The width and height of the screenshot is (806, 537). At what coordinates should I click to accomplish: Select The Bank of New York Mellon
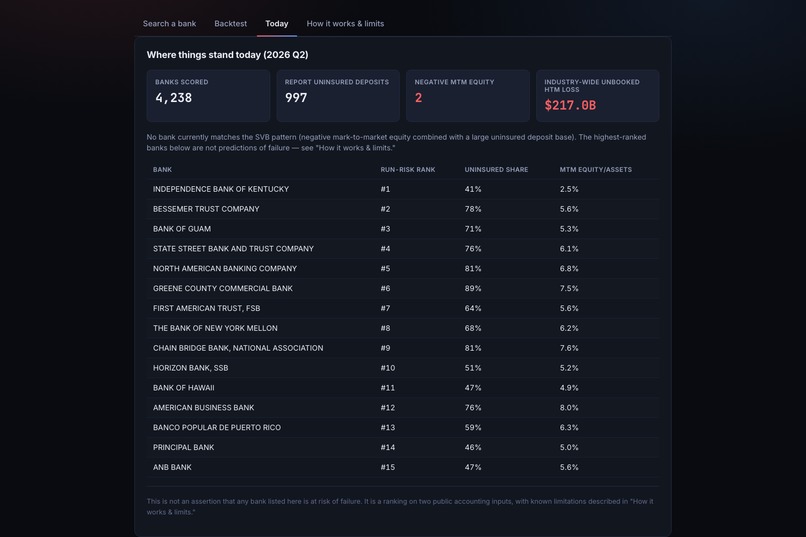(x=402, y=328)
